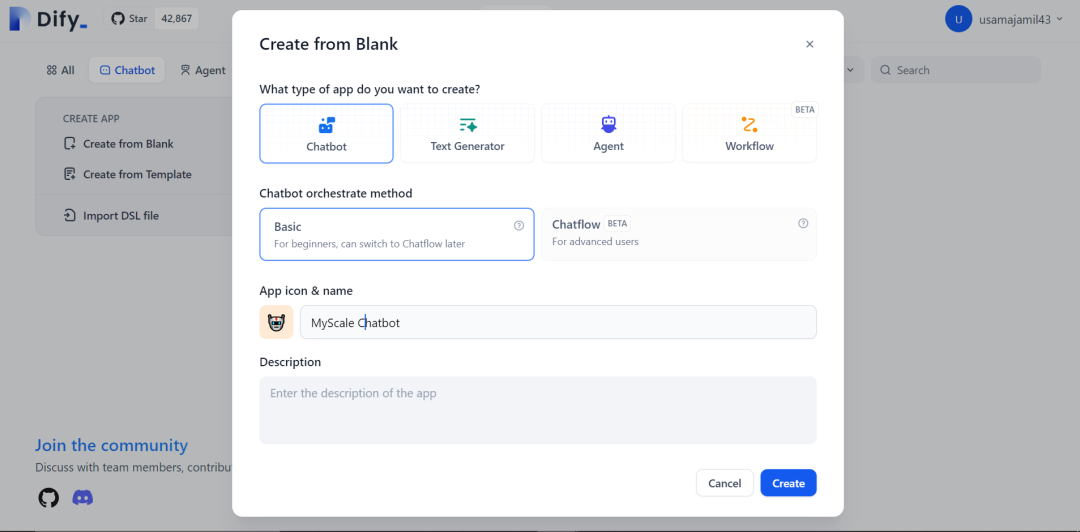Choose the Text Generator app type
The width and height of the screenshot is (1080, 532).
point(467,133)
